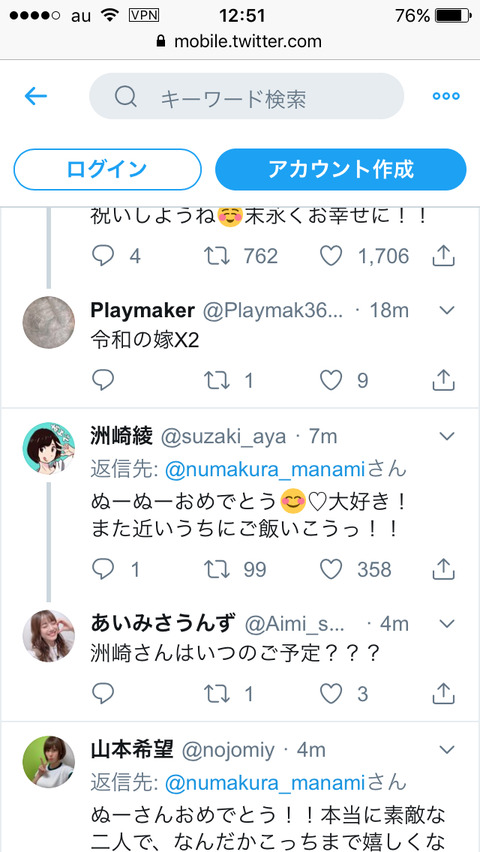
Task: Tap the ログイン button
Action: click(107, 169)
